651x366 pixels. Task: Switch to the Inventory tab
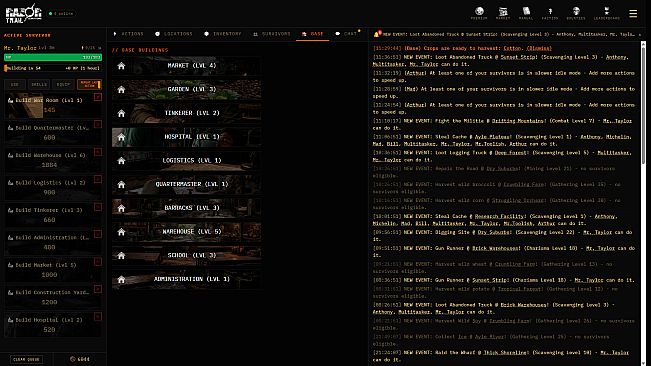point(223,34)
